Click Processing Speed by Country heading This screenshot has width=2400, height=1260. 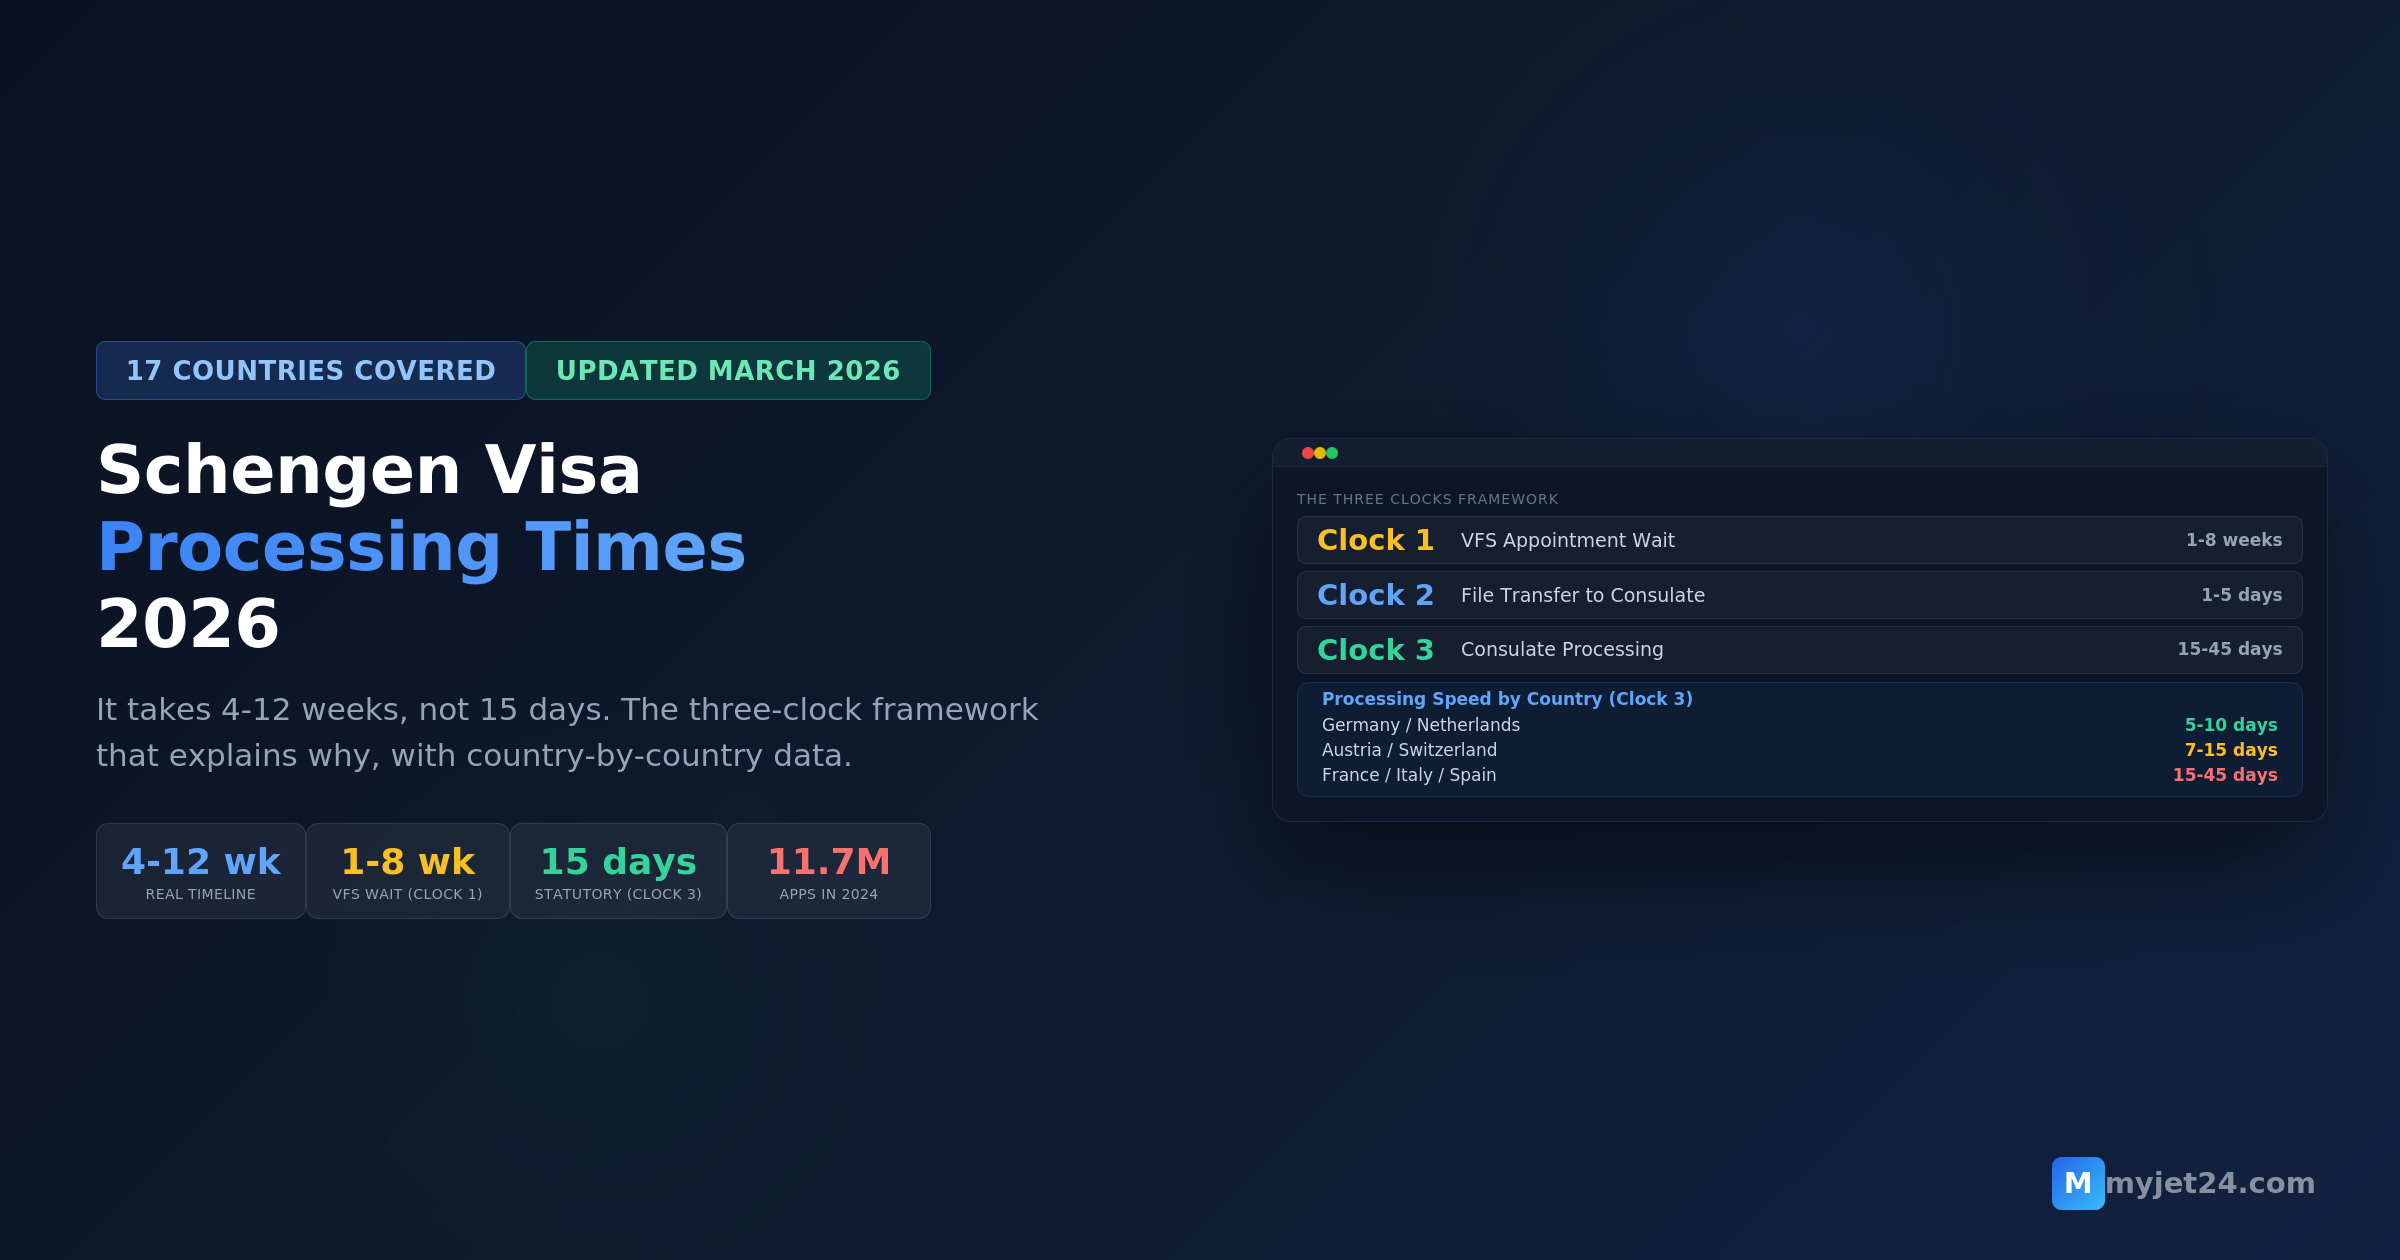(x=1507, y=699)
